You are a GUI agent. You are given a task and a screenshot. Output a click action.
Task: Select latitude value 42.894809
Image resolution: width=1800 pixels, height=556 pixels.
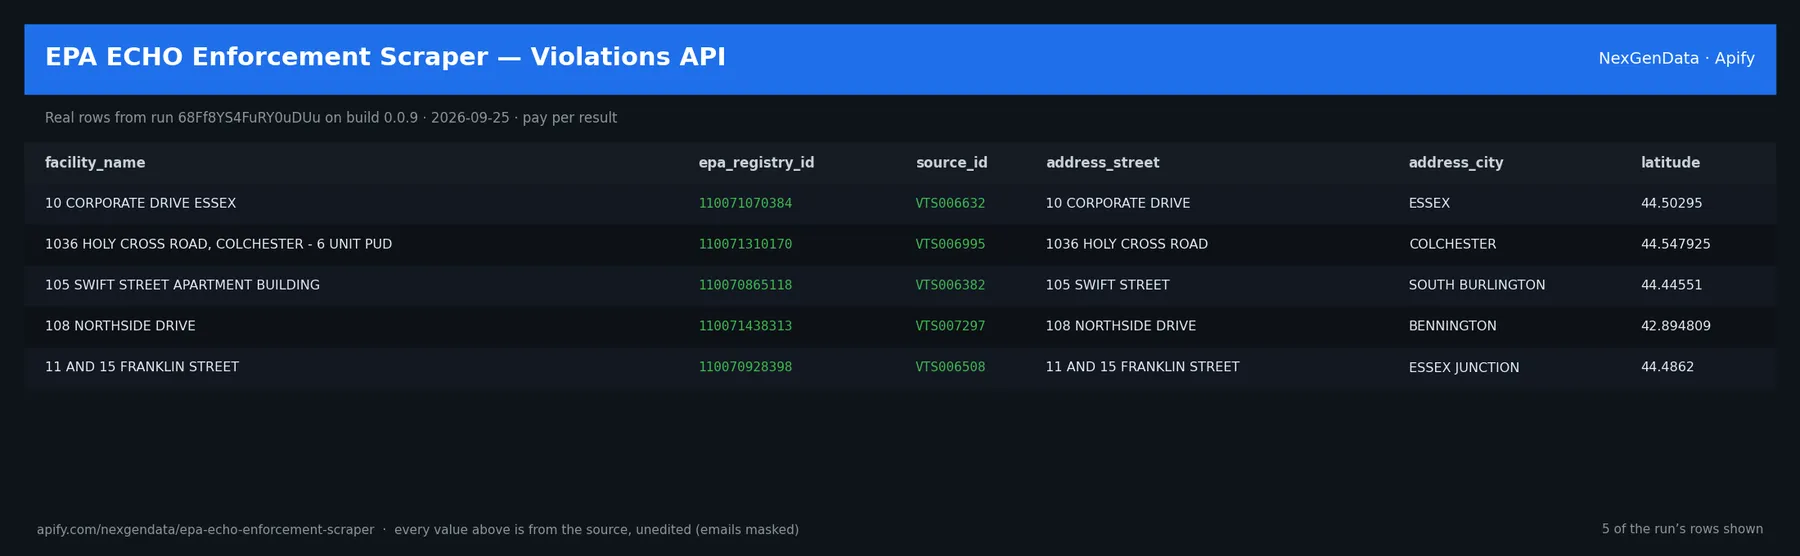coord(1675,326)
